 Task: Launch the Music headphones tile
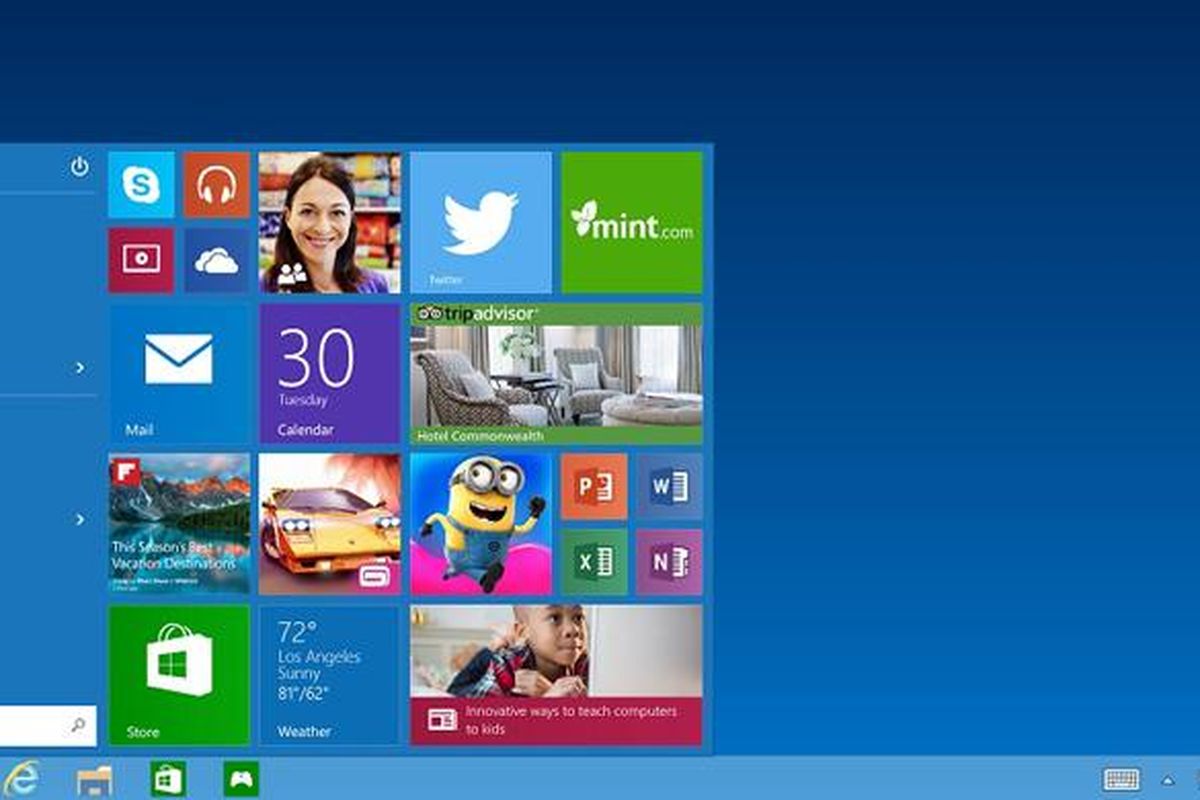pyautogui.click(x=216, y=185)
